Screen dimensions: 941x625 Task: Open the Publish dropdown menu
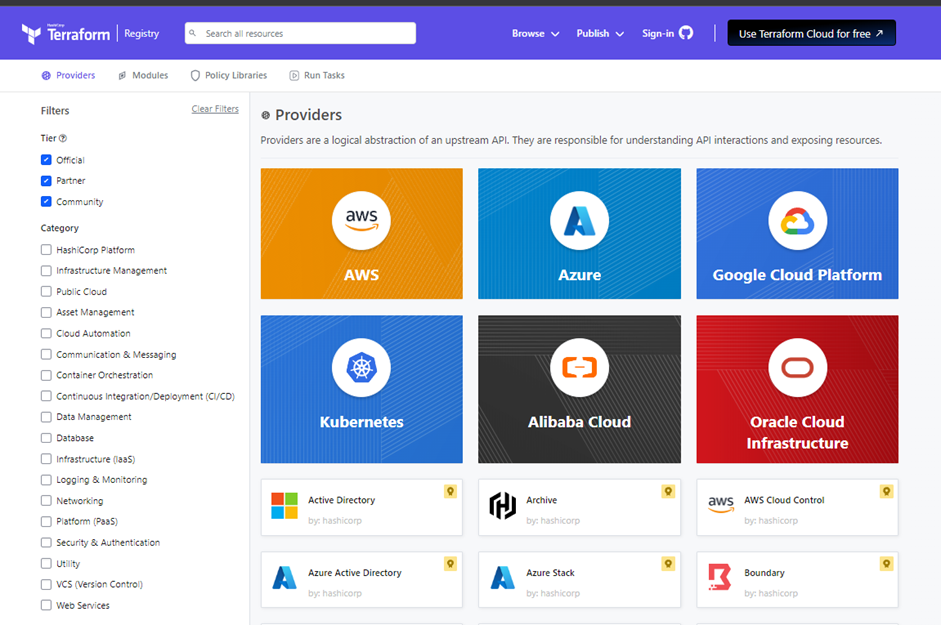[x=600, y=34]
